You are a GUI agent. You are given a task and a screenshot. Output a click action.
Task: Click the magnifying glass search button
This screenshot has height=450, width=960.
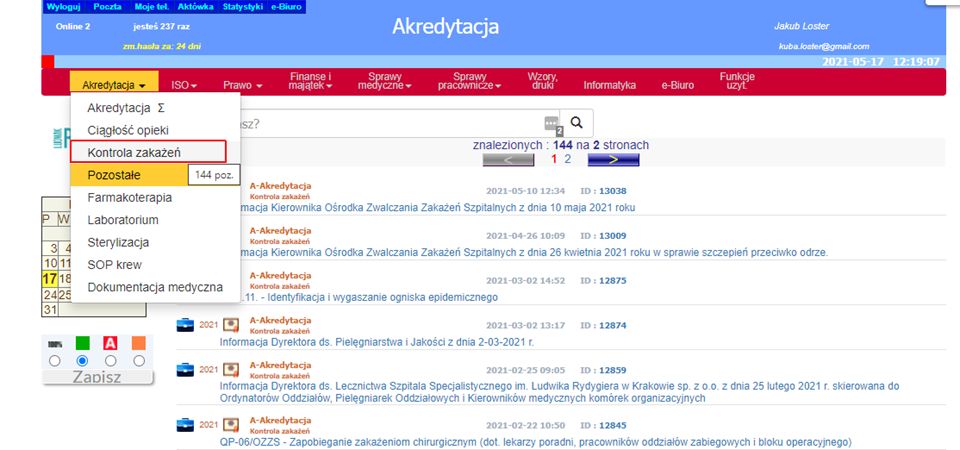pos(576,123)
